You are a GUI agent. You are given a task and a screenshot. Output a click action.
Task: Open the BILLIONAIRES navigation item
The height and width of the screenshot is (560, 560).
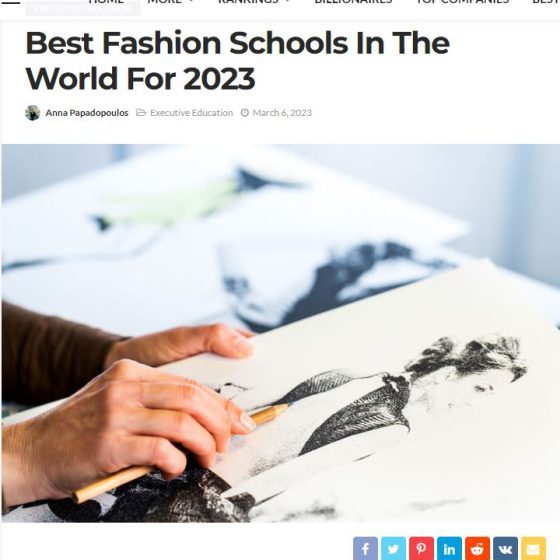[x=353, y=2]
